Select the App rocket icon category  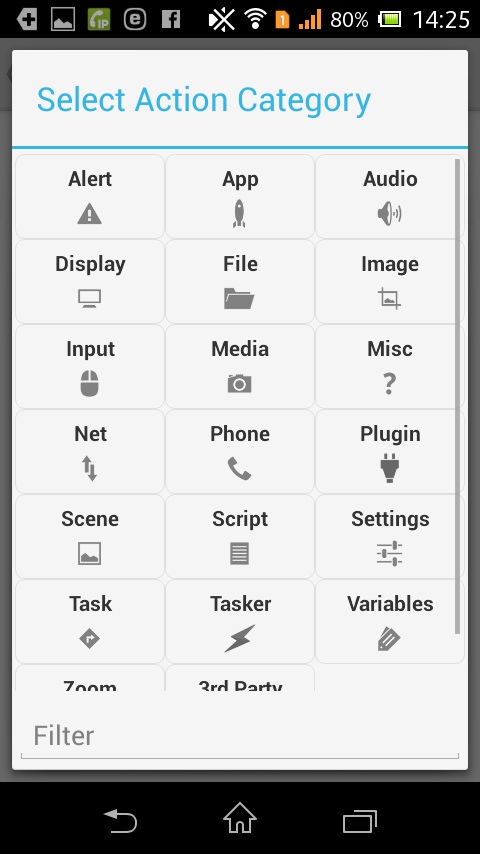(x=240, y=197)
